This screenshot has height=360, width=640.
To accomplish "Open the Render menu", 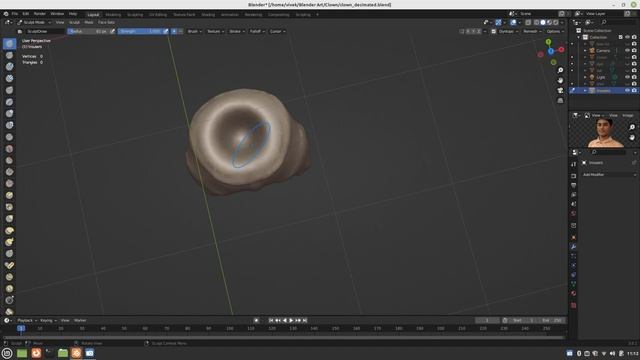I will click(40, 14).
